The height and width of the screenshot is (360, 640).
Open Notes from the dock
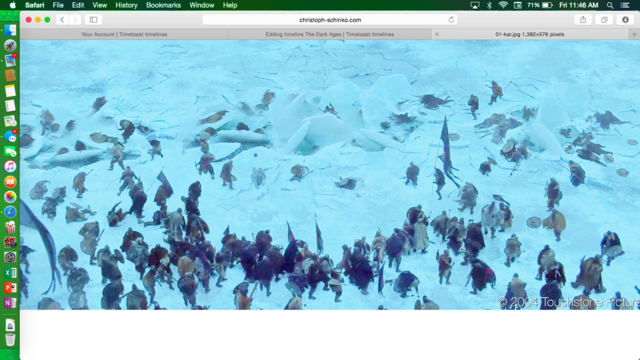[10, 90]
